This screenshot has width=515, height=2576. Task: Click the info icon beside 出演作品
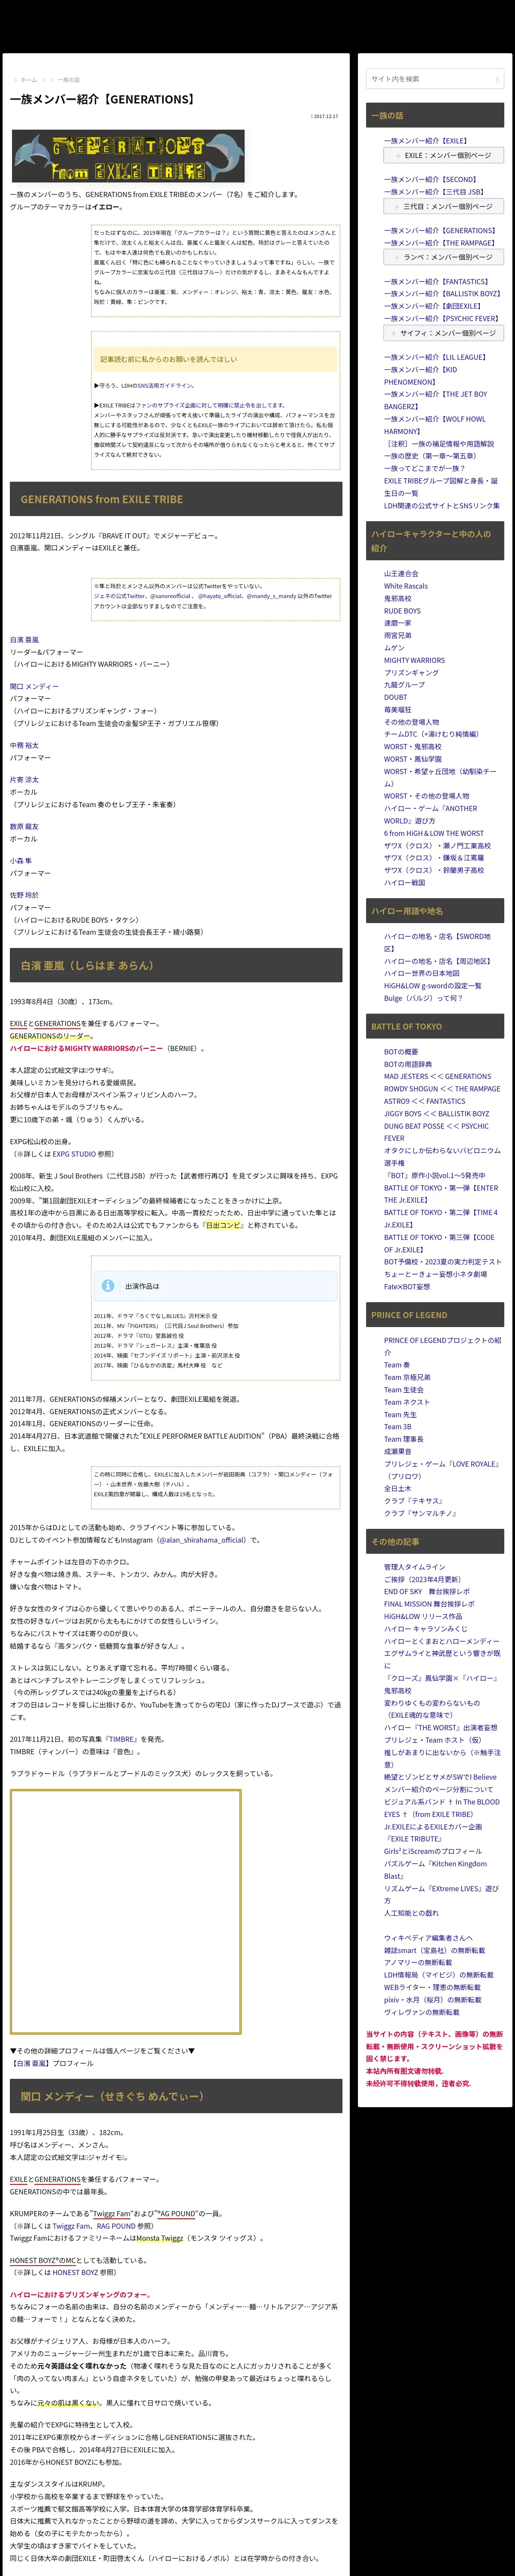pos(108,1286)
